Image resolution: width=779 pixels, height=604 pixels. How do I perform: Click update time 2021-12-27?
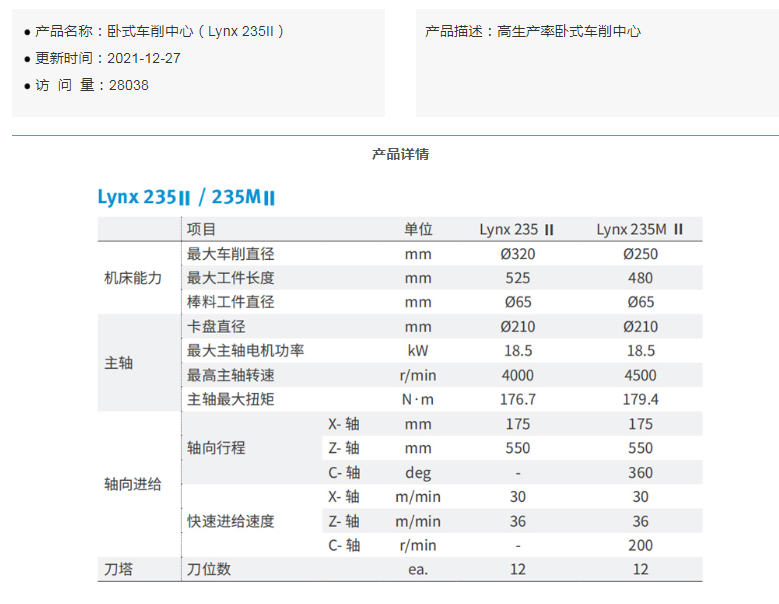(144, 58)
